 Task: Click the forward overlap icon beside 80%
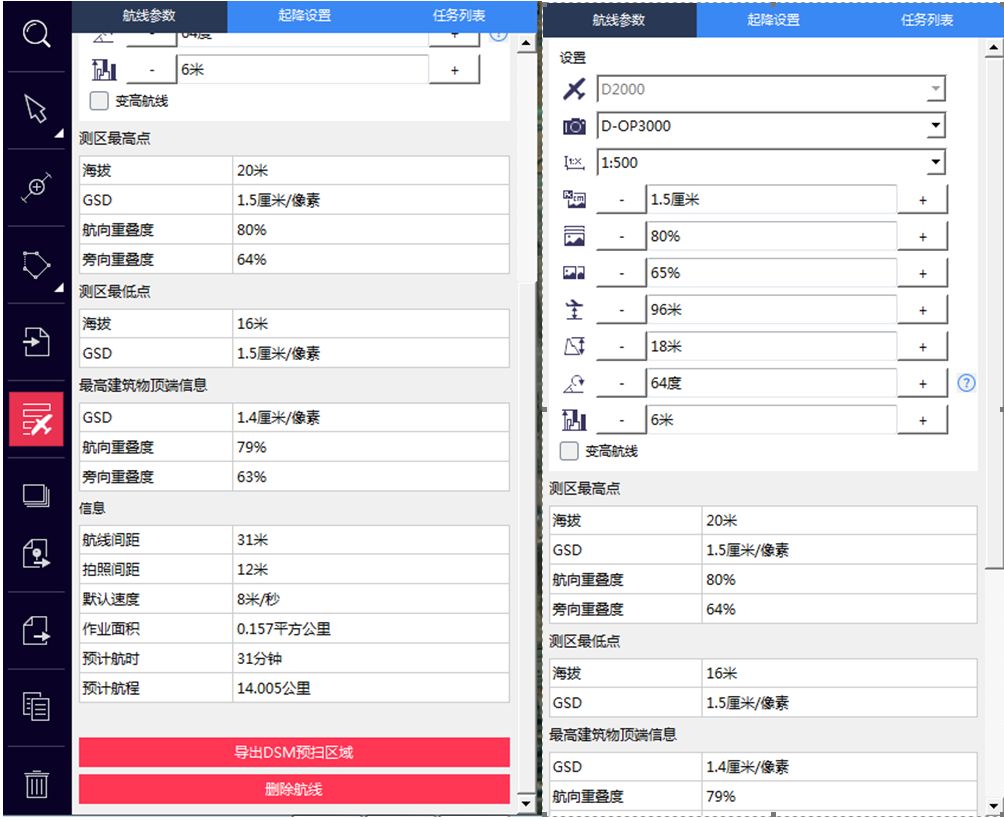(x=574, y=236)
